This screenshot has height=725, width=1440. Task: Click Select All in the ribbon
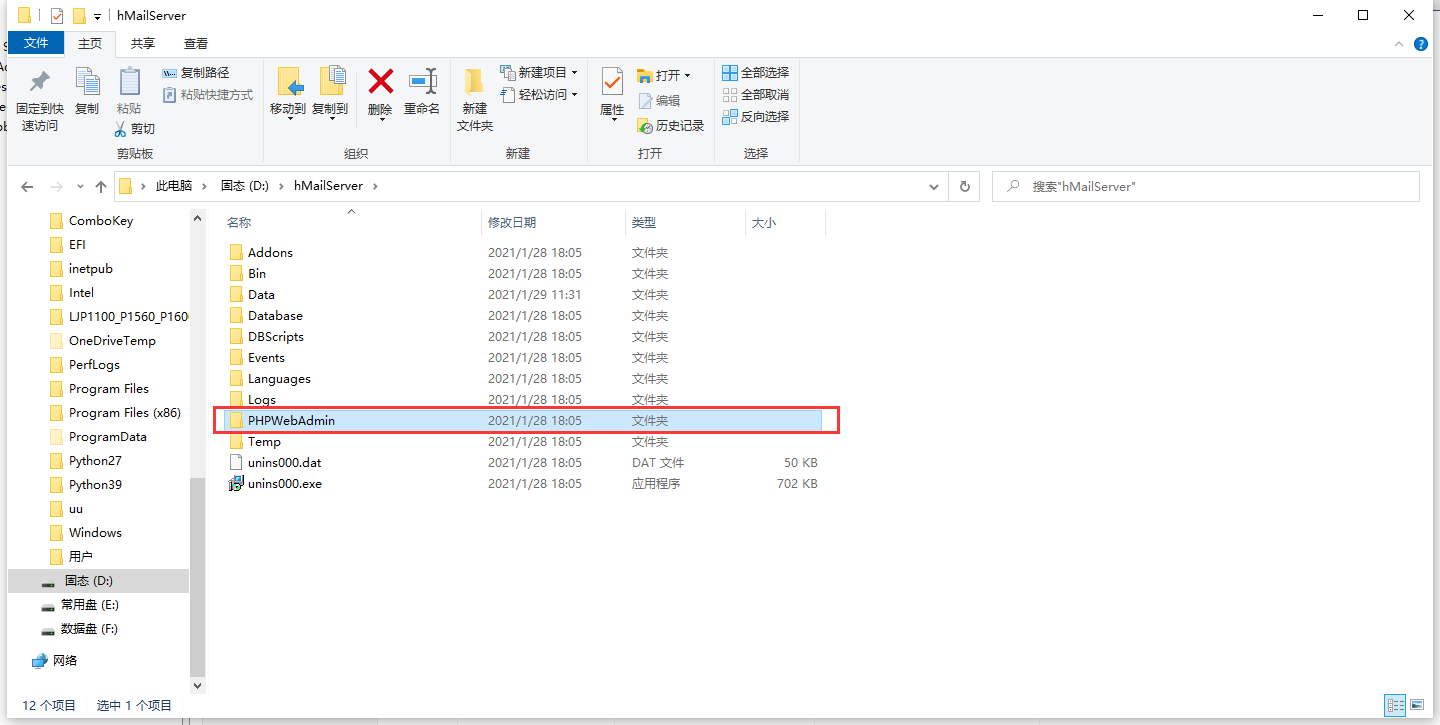(756, 73)
